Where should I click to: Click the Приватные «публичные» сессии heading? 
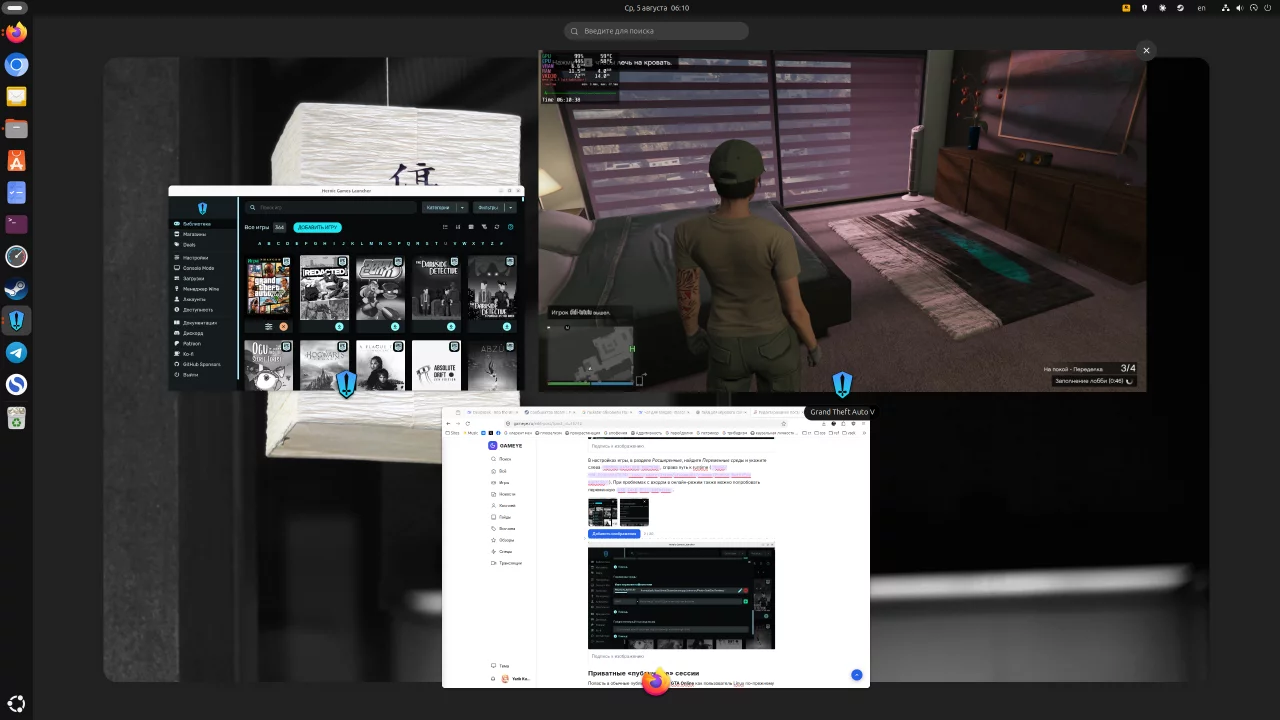644,673
